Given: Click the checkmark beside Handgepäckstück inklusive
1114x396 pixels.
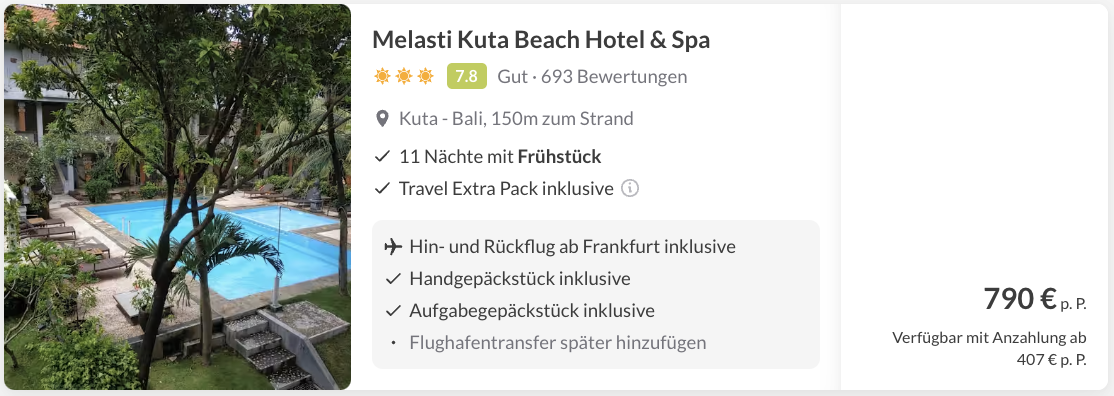Looking at the screenshot, I should [393, 279].
